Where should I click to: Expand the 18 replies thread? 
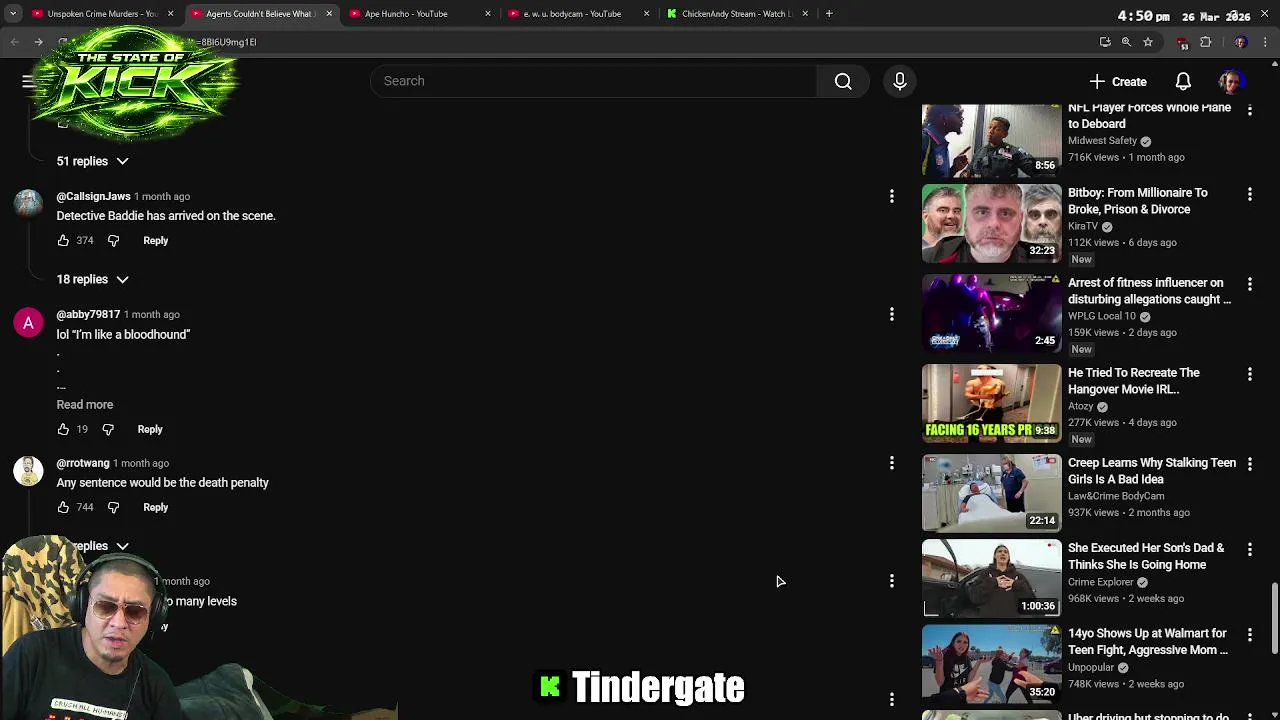[x=92, y=279]
